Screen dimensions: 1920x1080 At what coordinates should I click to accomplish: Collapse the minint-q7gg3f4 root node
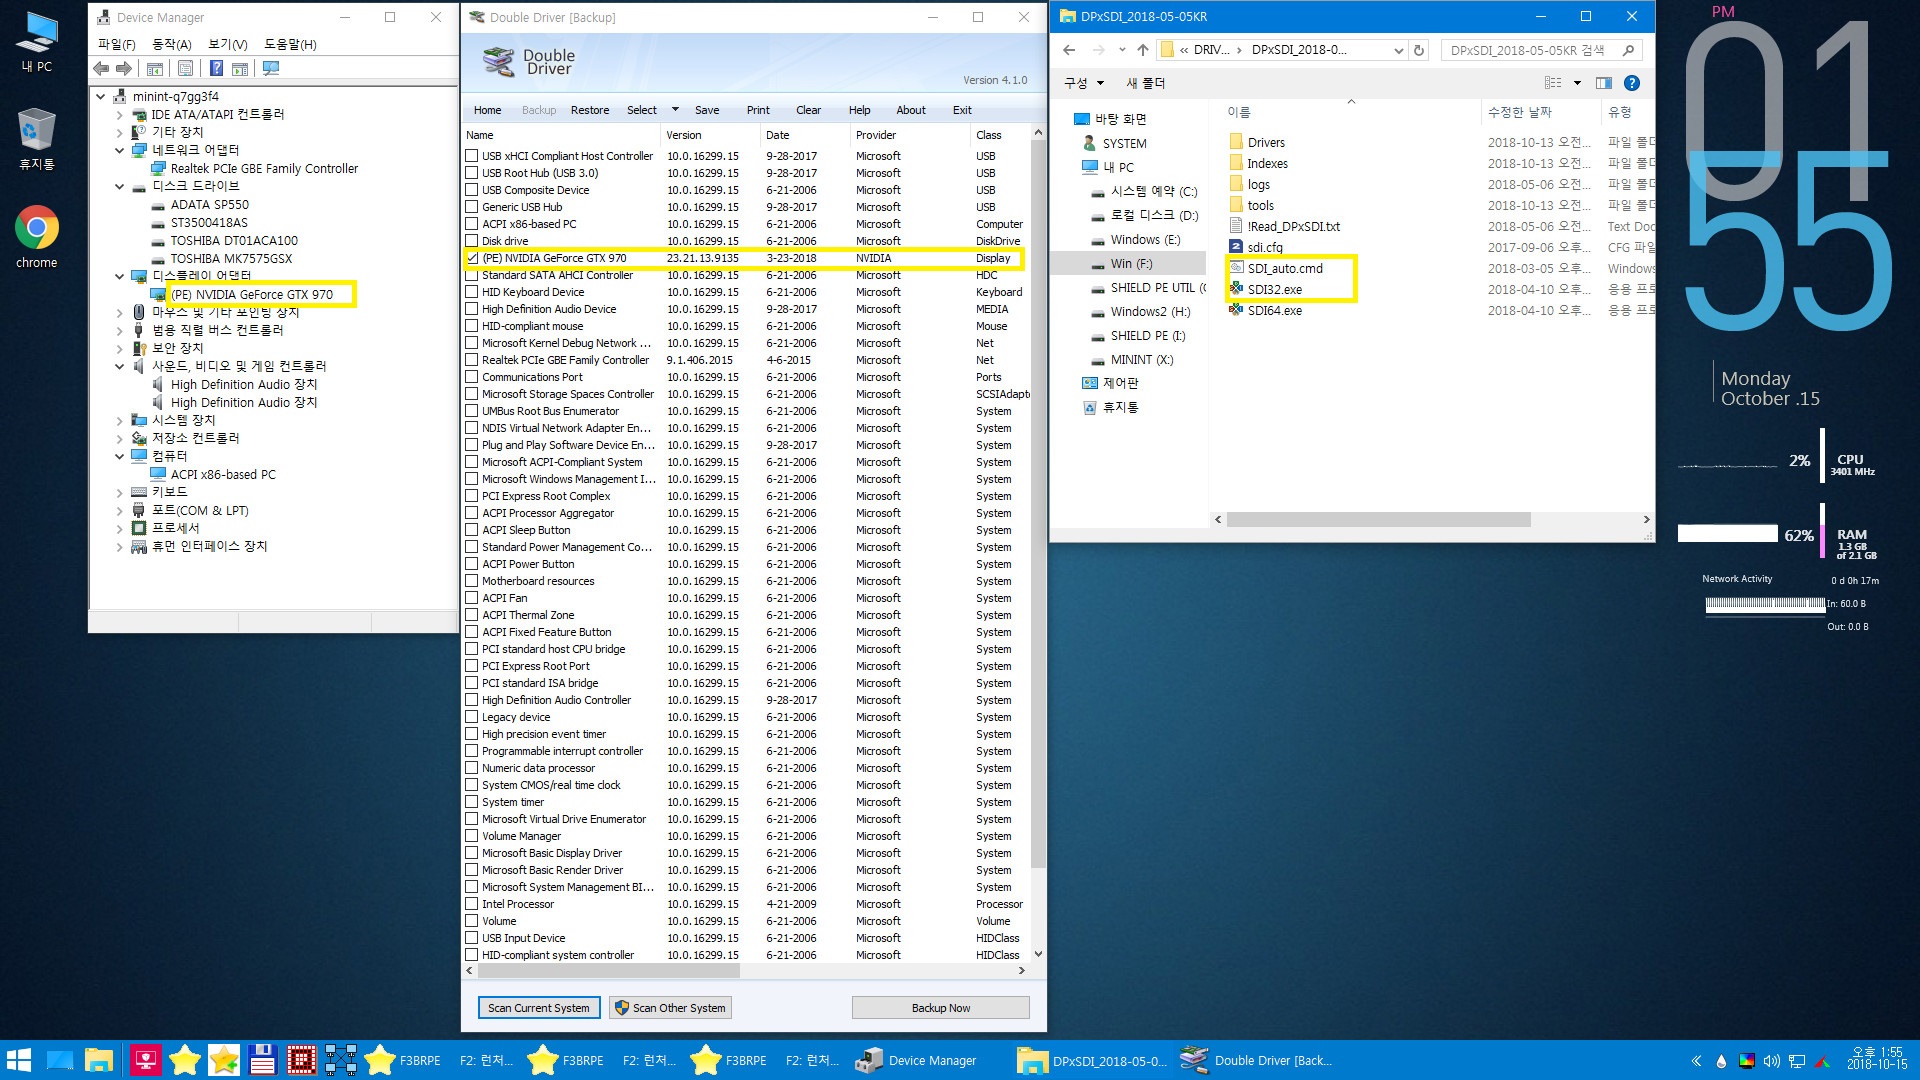click(x=101, y=97)
